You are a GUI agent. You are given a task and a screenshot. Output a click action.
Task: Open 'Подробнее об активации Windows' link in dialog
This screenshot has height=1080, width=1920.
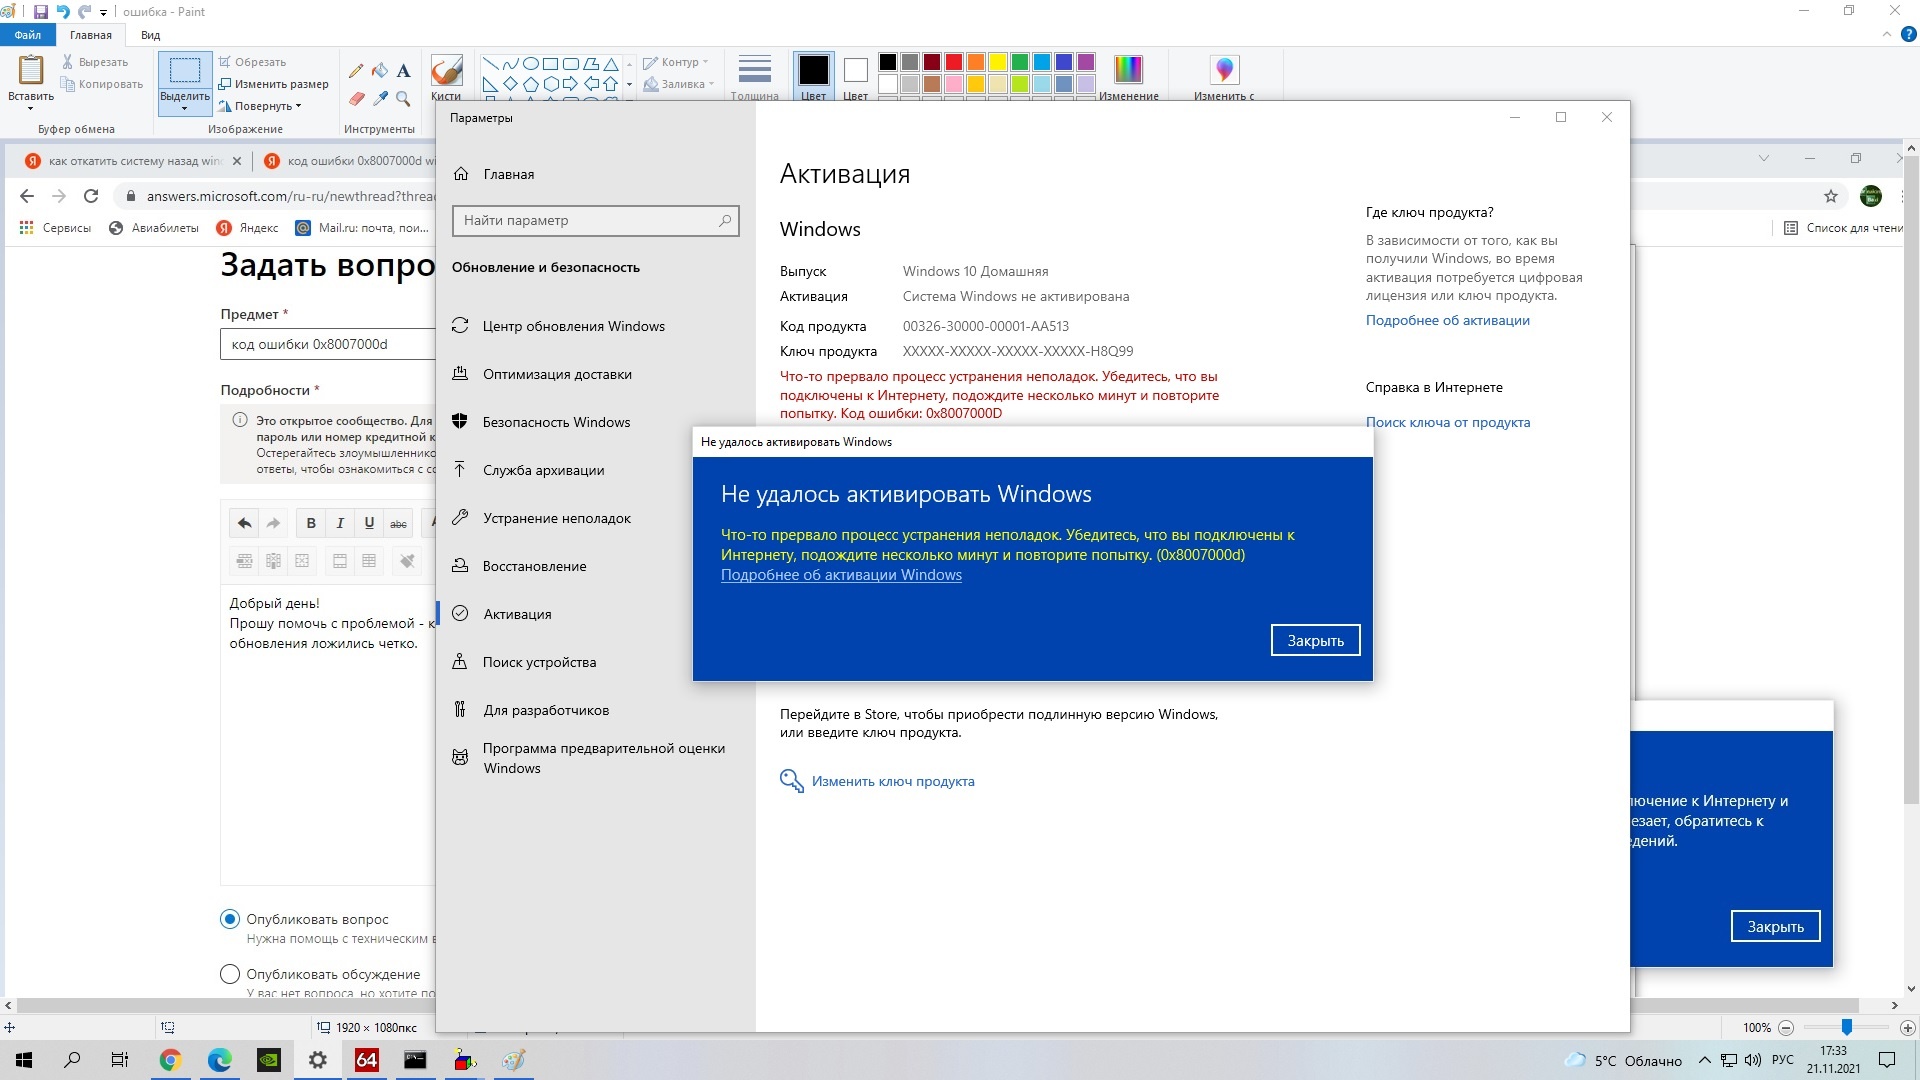841,575
